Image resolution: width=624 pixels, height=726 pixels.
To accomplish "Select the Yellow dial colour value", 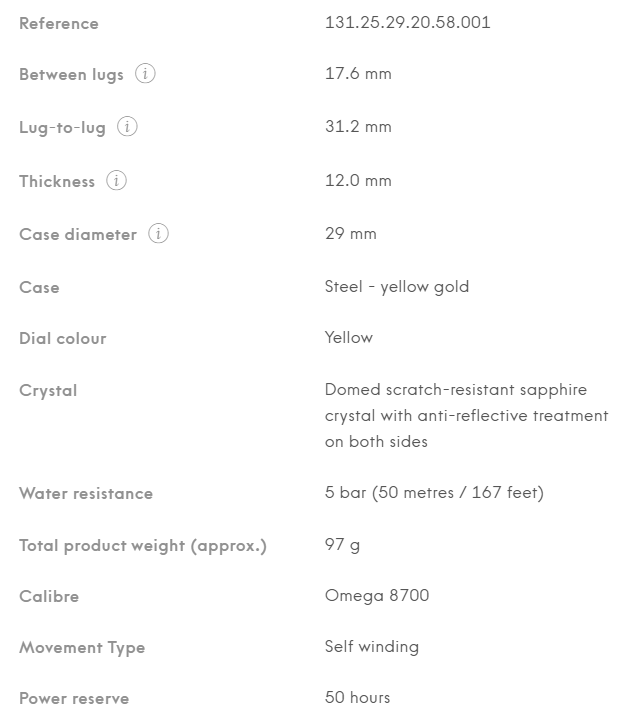I will point(349,338).
